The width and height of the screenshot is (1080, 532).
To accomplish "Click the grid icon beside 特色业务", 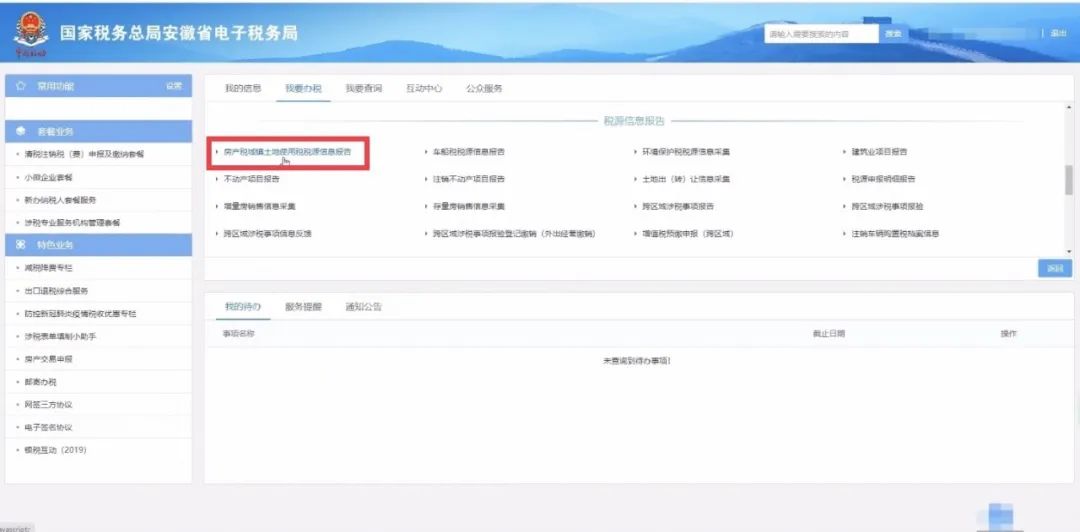I will coord(21,245).
